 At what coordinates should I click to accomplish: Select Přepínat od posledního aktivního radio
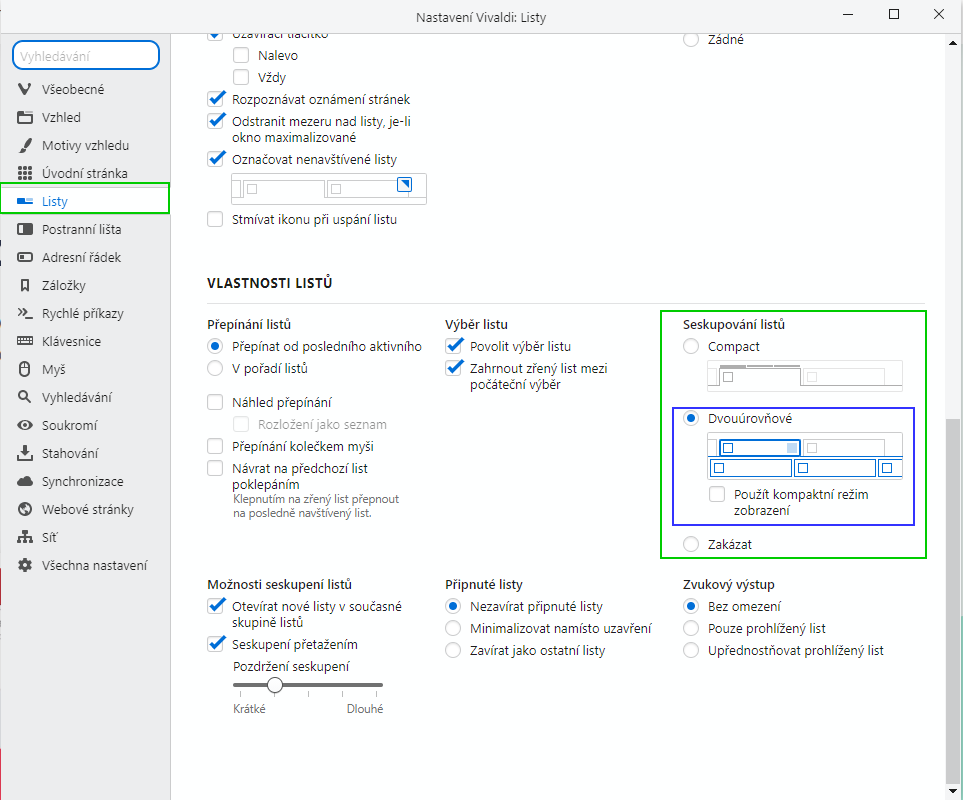point(215,346)
